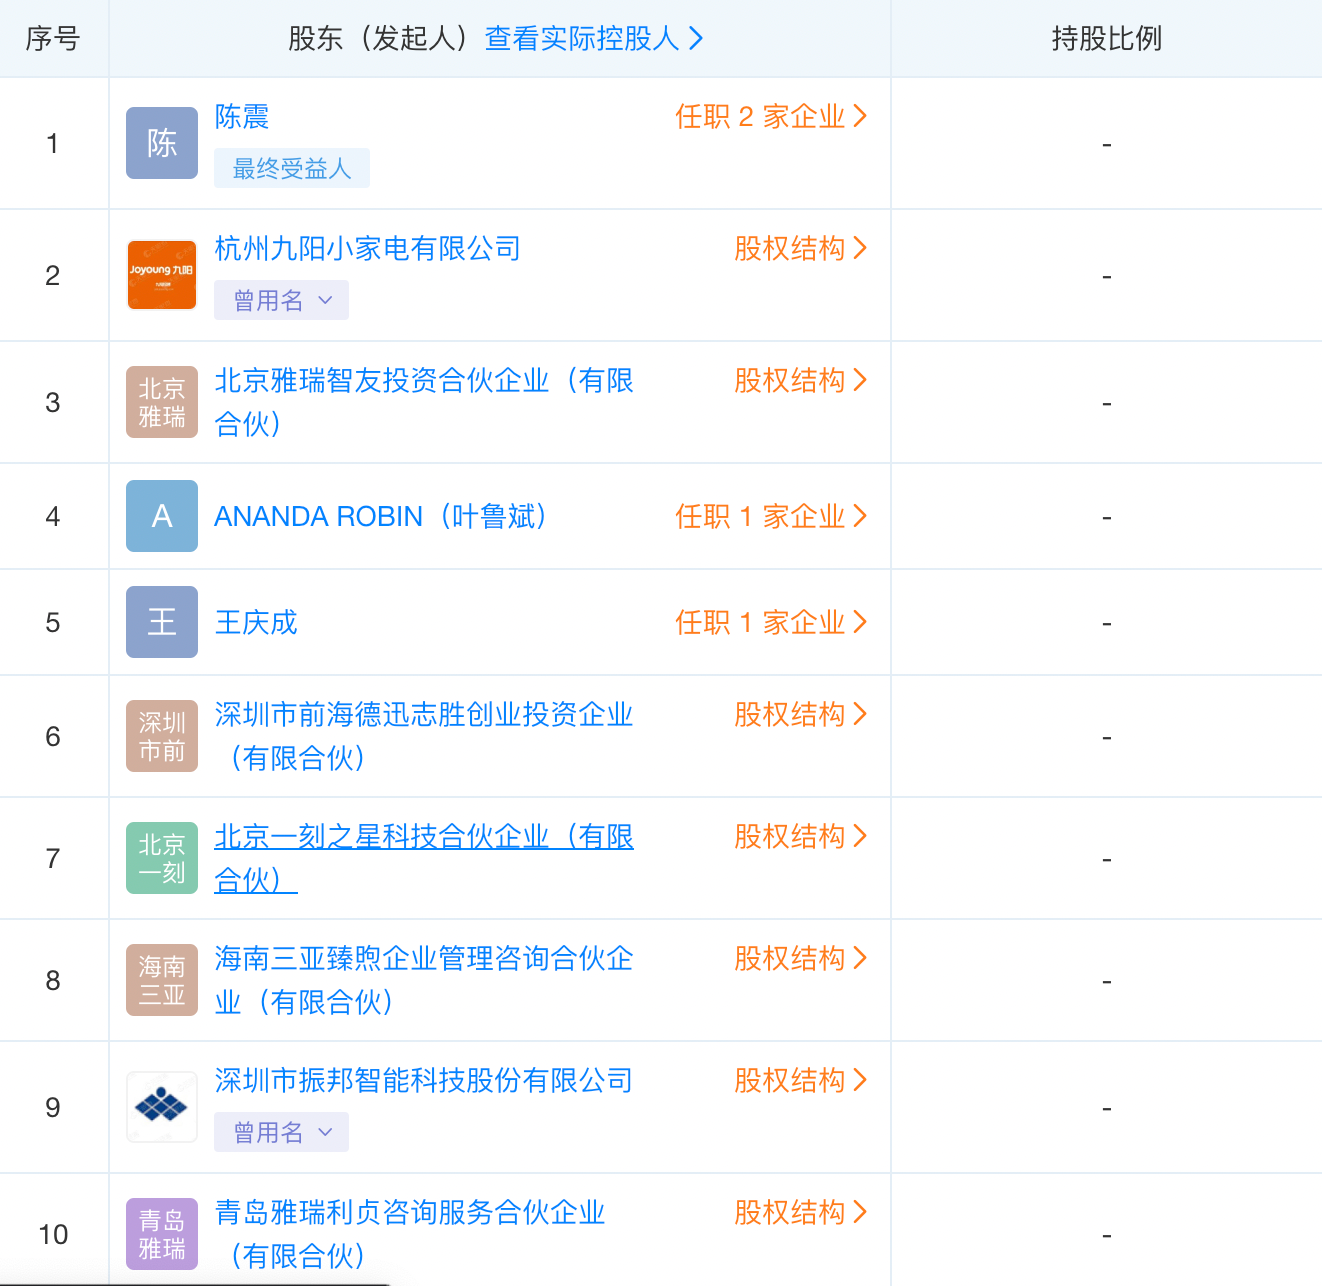
Task: Click the 北京一刻 green avatar icon
Action: click(162, 858)
